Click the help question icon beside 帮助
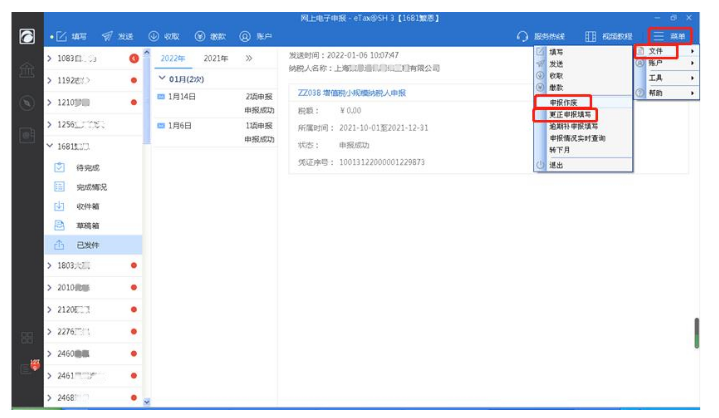This screenshot has width=719, height=418. (x=640, y=93)
